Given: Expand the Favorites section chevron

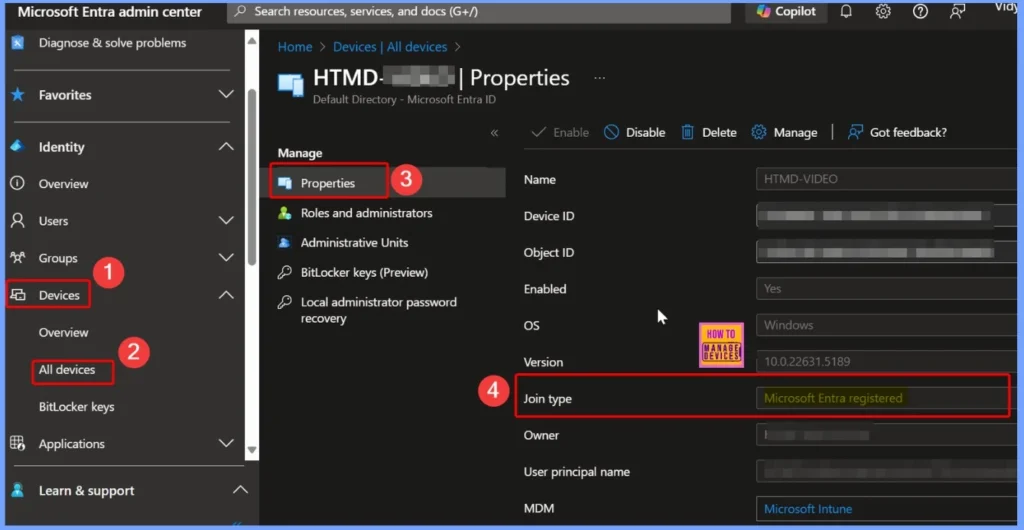Looking at the screenshot, I should point(226,95).
